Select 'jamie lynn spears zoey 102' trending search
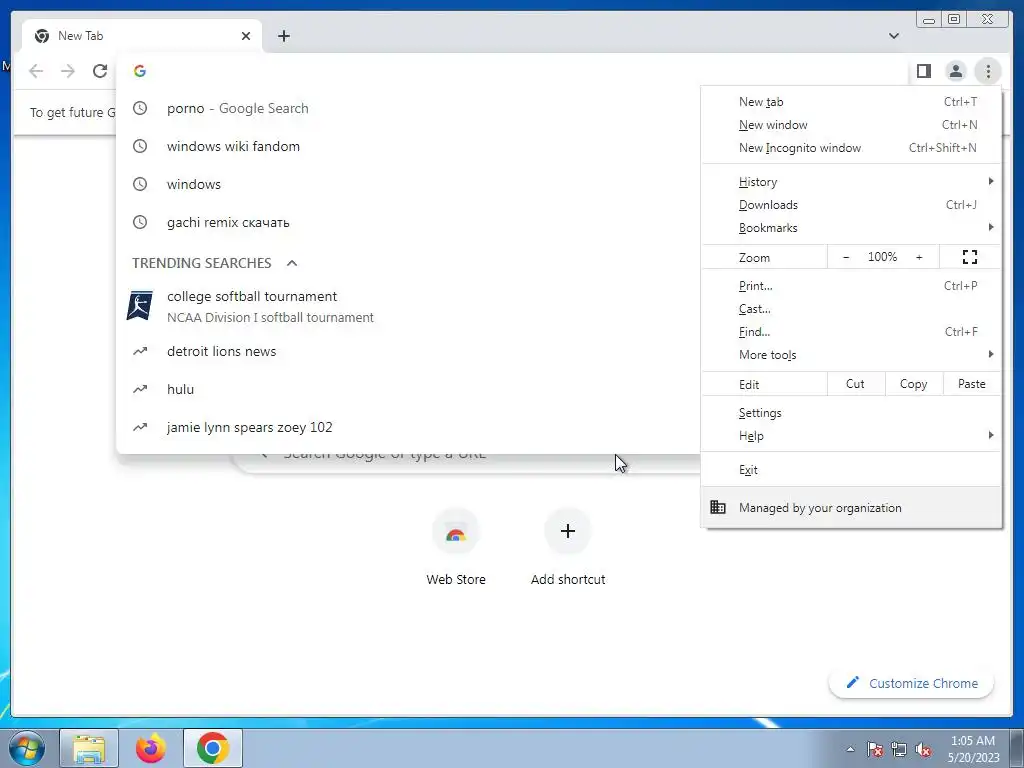The height and width of the screenshot is (768, 1024). (x=408, y=427)
